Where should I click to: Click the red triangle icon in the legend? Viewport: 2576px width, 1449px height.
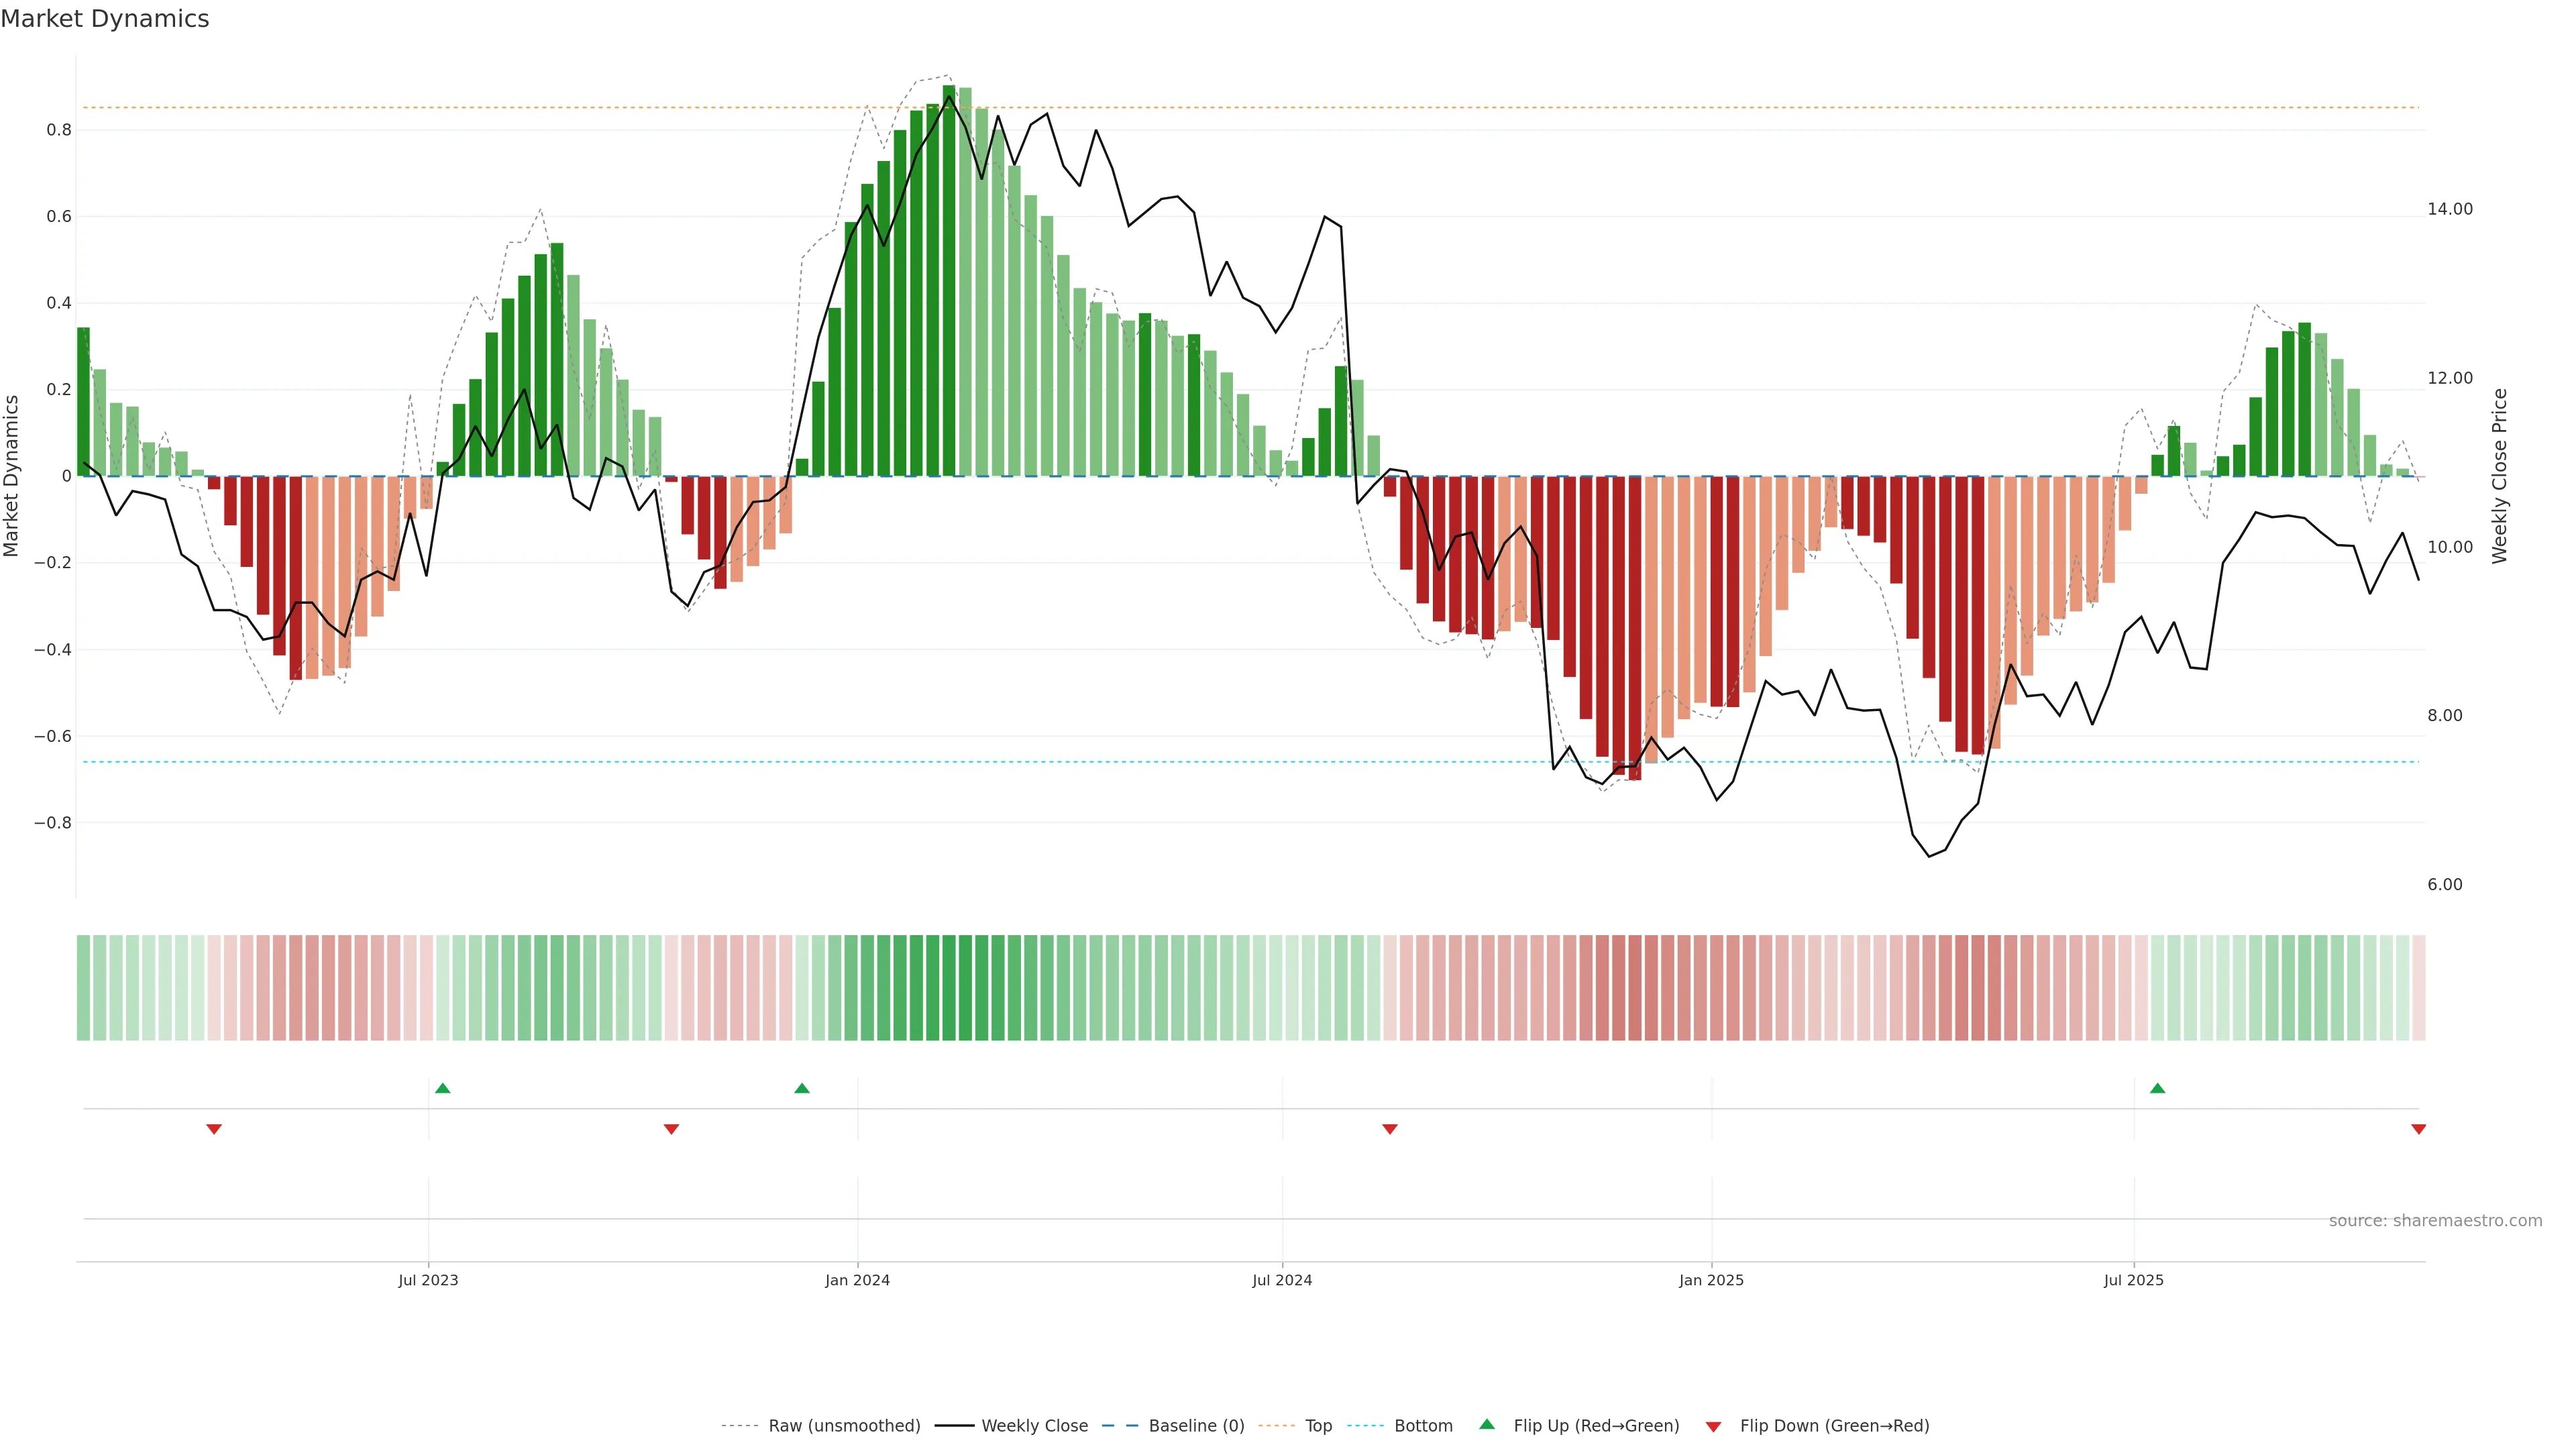pos(1713,1427)
